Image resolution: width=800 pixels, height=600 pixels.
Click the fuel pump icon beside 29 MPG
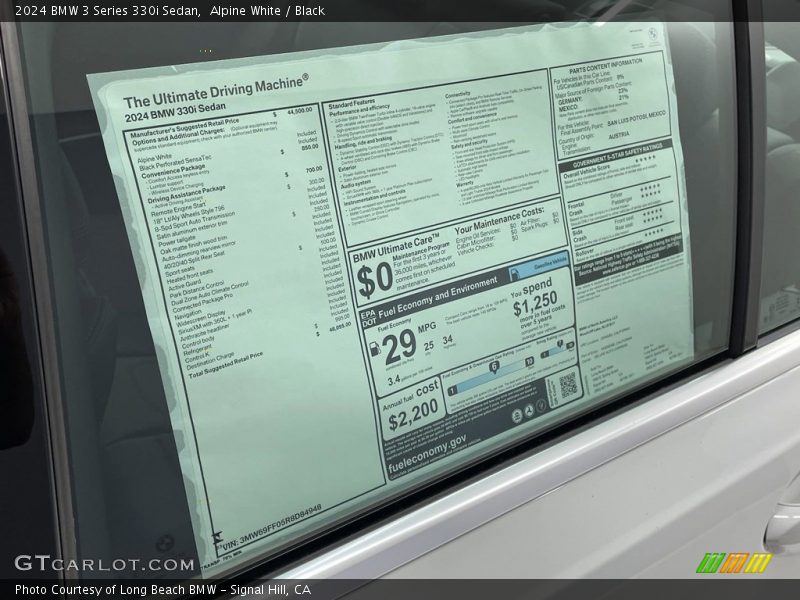[x=374, y=349]
